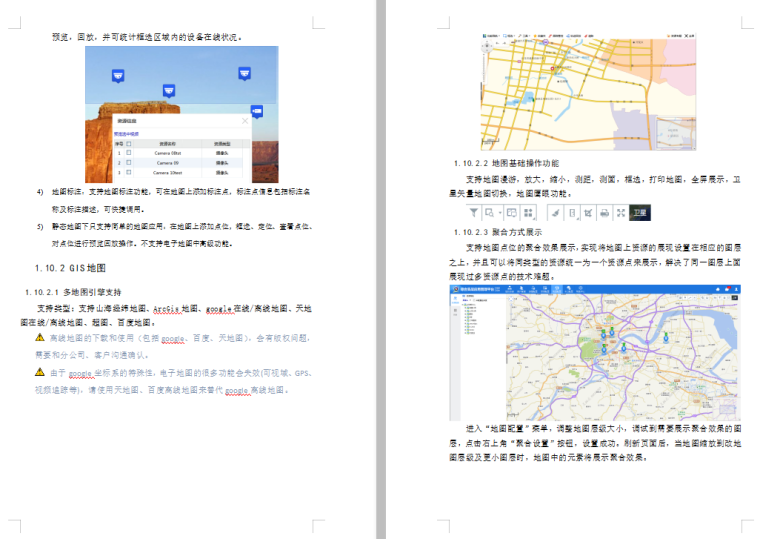Tick the checkbox for Camera 09
760x539 pixels.
pos(129,161)
